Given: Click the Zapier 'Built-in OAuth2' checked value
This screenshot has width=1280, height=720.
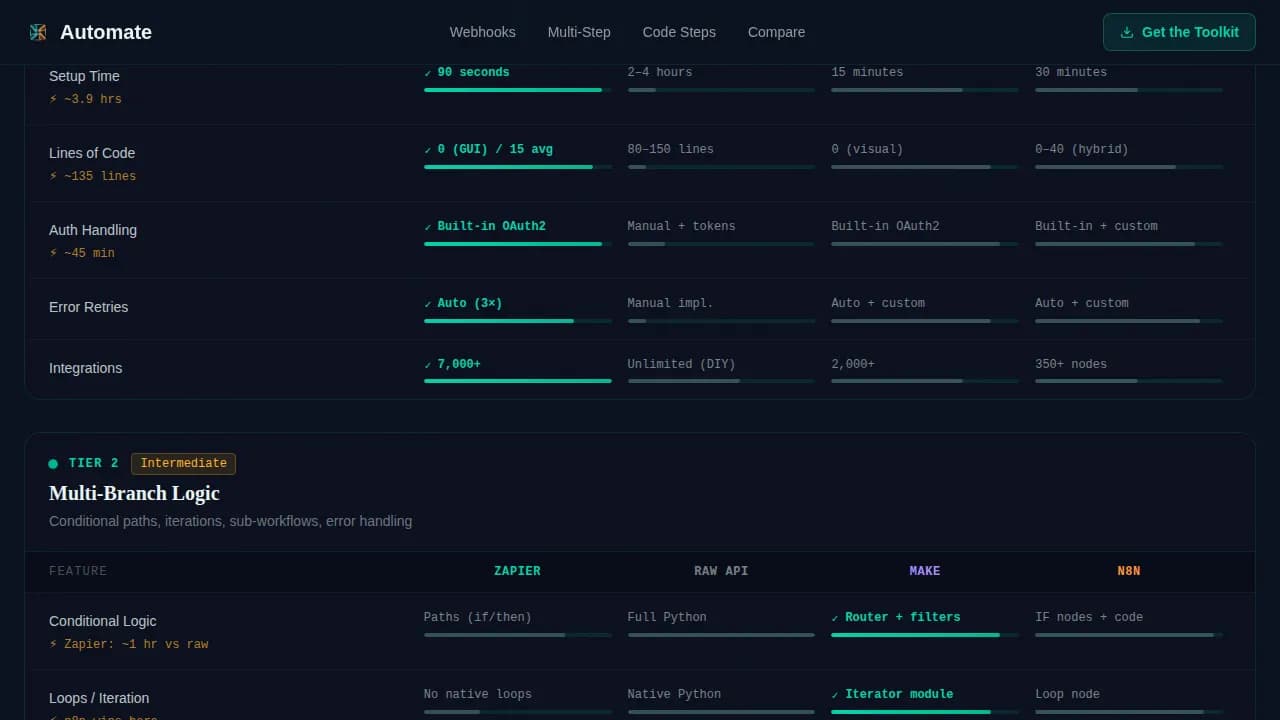Looking at the screenshot, I should 491,226.
